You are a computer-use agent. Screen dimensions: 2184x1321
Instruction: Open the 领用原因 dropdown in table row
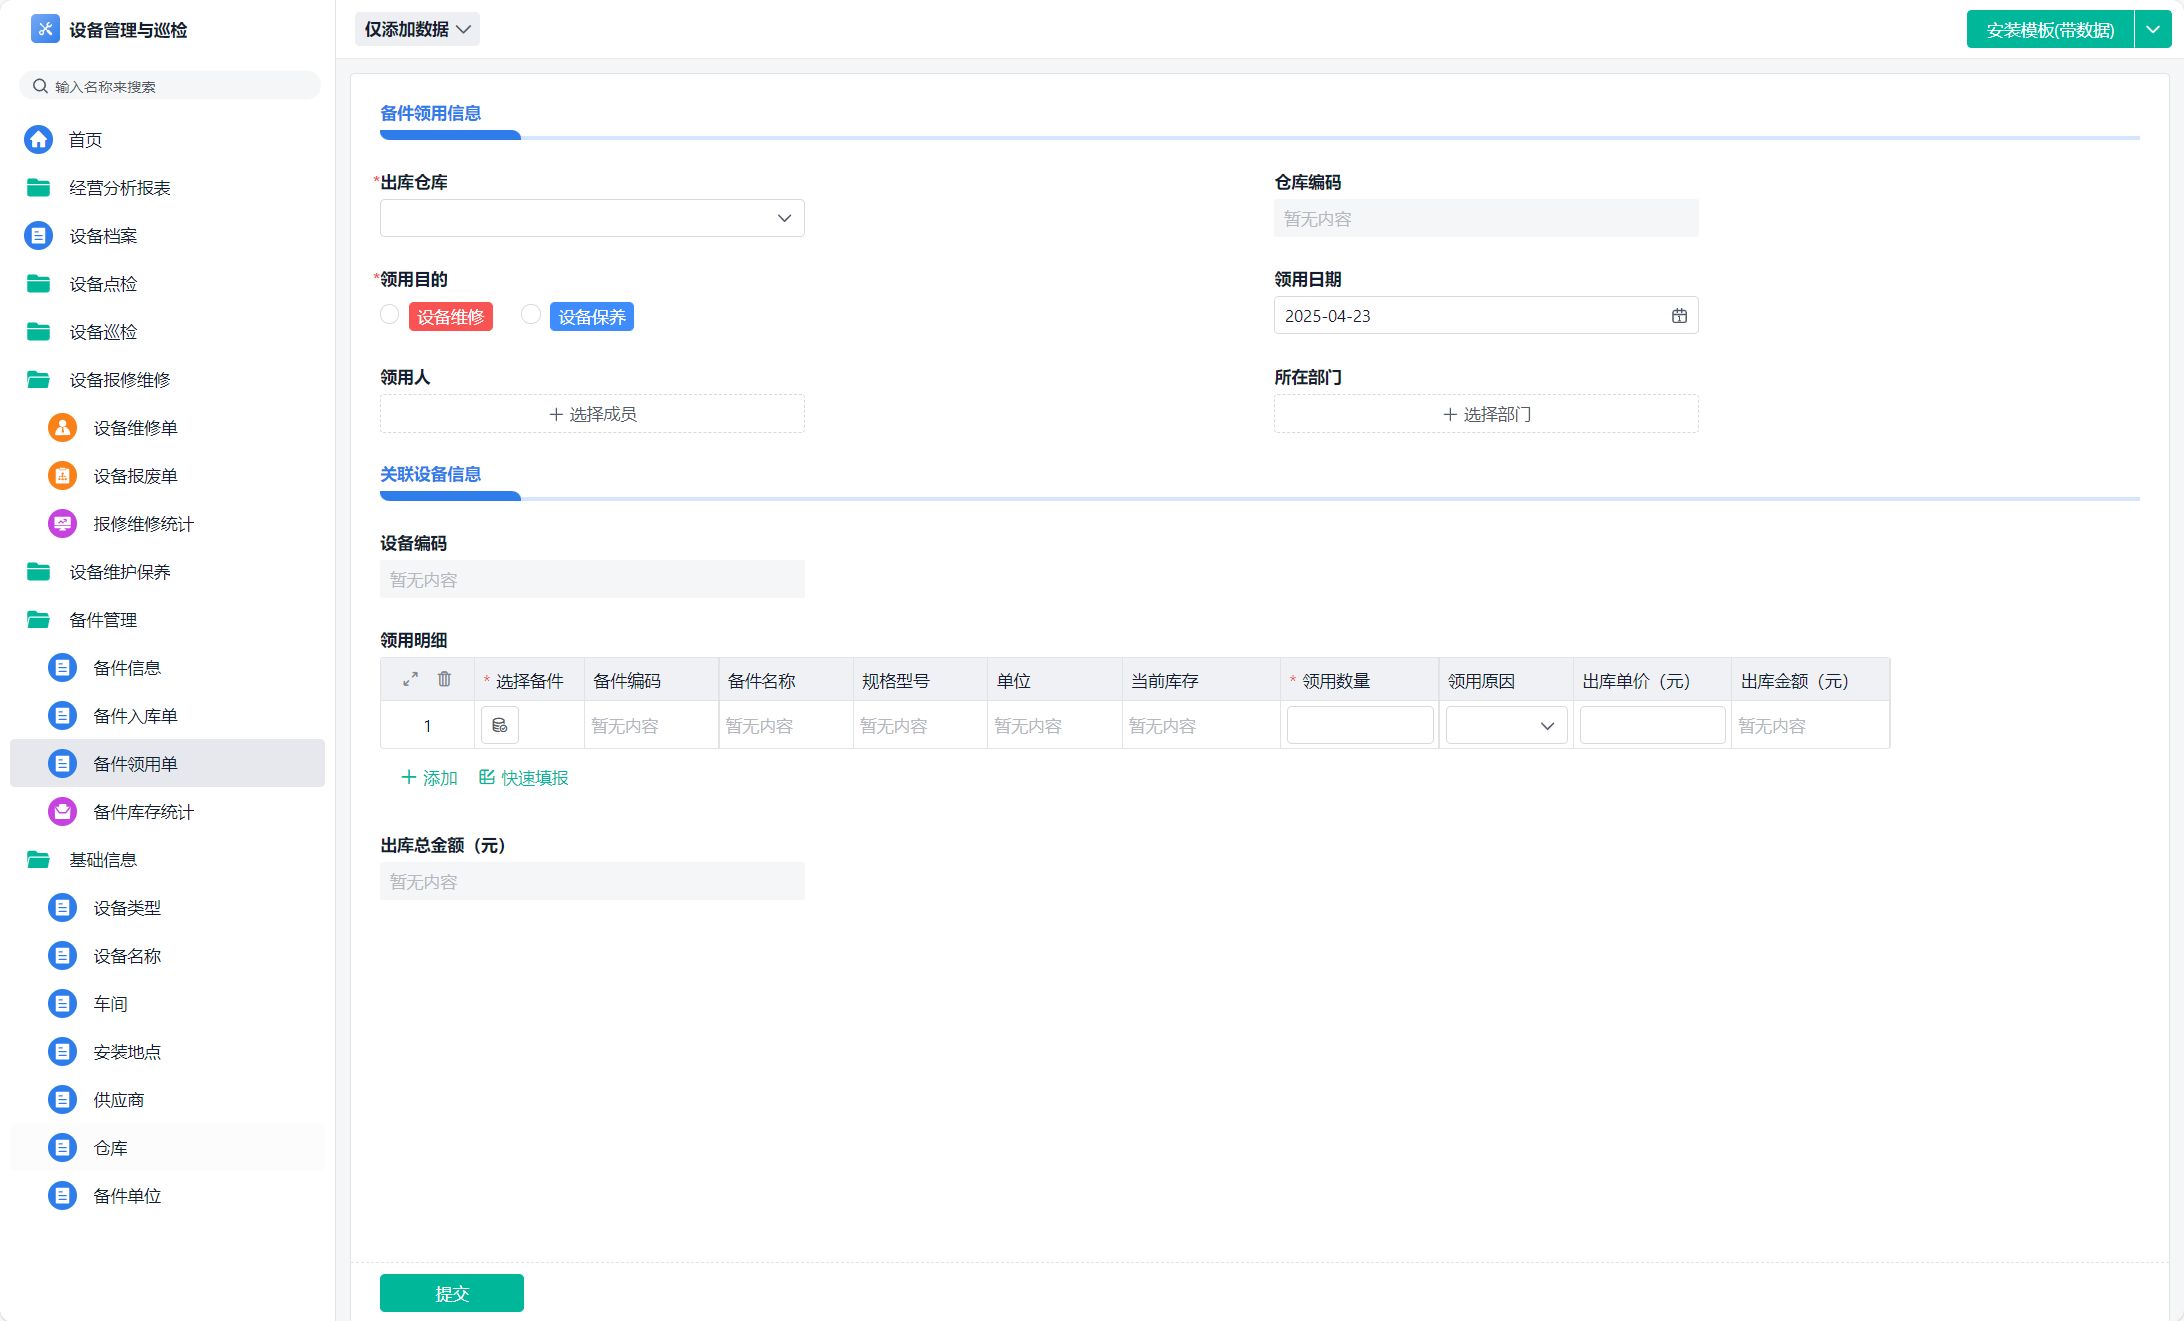(1506, 726)
